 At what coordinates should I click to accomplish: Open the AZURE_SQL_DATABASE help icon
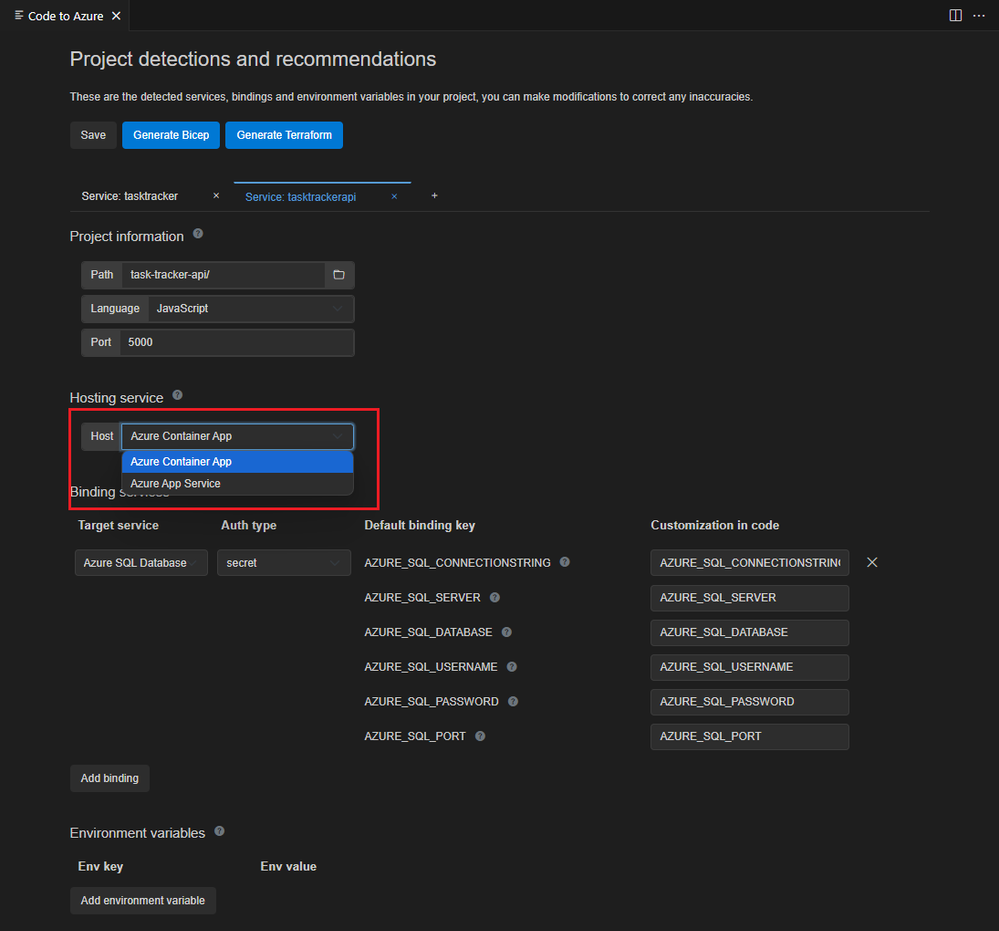(507, 632)
